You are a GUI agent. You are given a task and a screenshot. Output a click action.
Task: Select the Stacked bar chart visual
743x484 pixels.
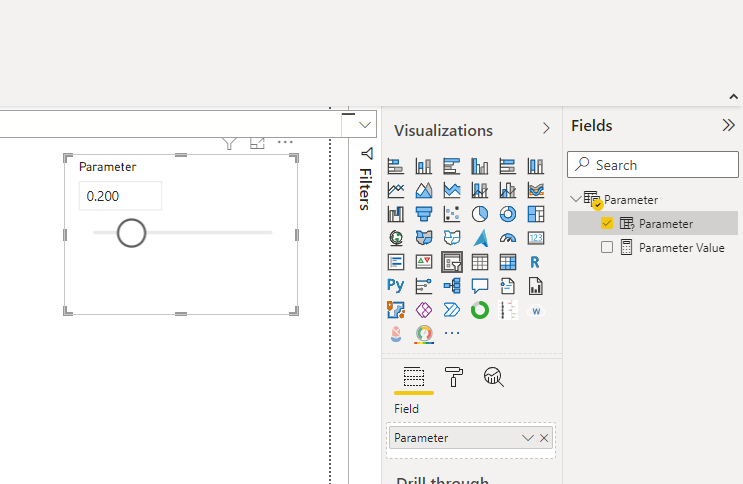pyautogui.click(x=396, y=166)
